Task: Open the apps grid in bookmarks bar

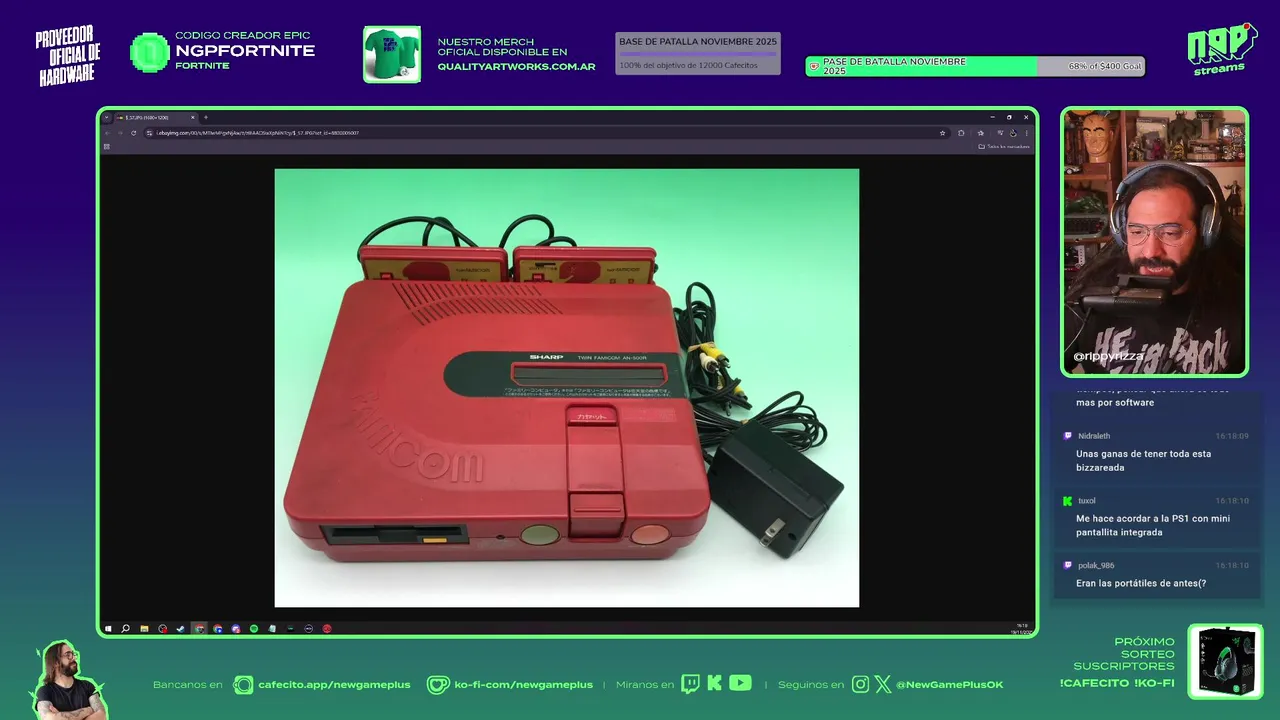Action: click(x=106, y=146)
